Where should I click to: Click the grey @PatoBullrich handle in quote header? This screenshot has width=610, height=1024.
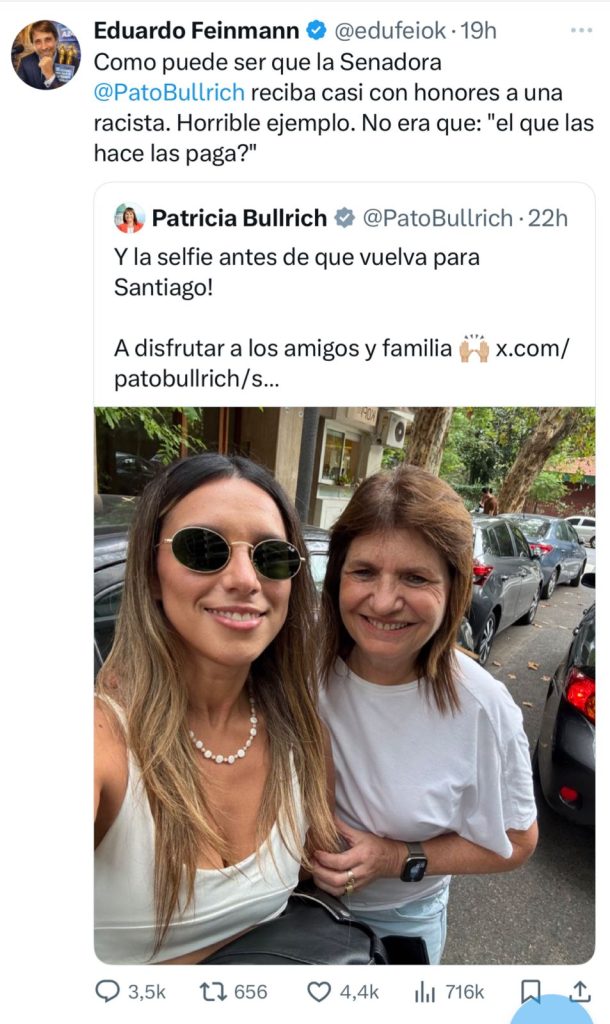436,217
